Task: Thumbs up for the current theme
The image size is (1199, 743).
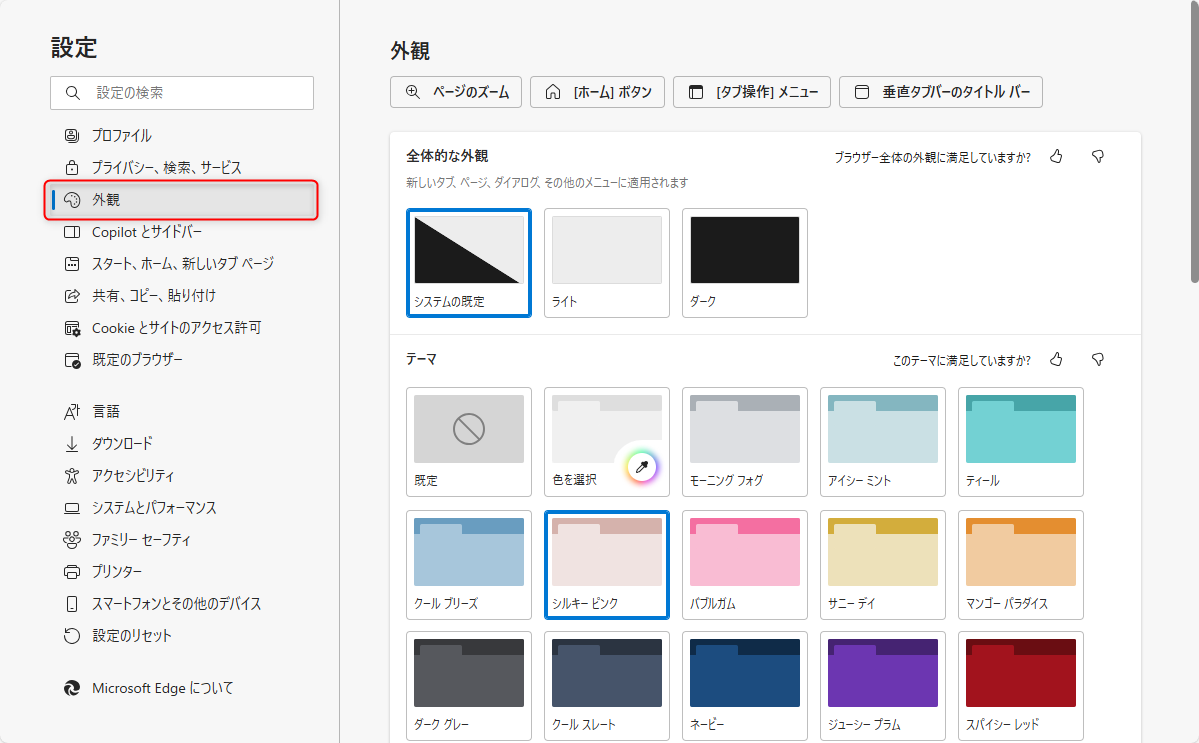Action: 1056,359
